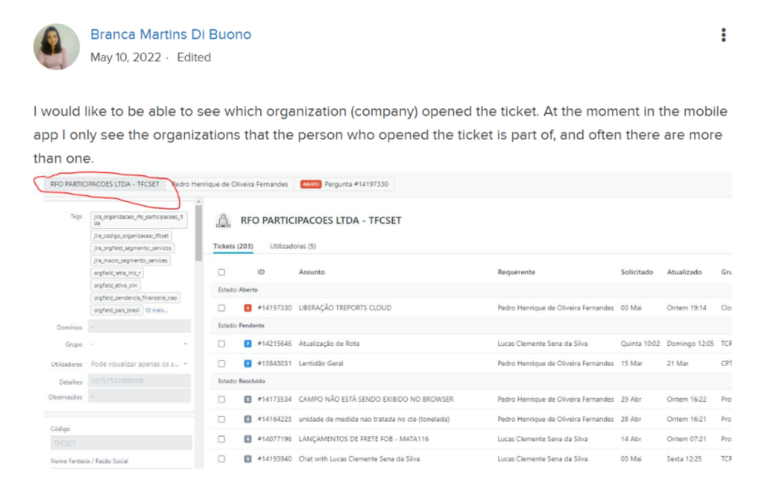Show the 12 mais... hidden tags
This screenshot has height=486, width=773.
(x=156, y=311)
